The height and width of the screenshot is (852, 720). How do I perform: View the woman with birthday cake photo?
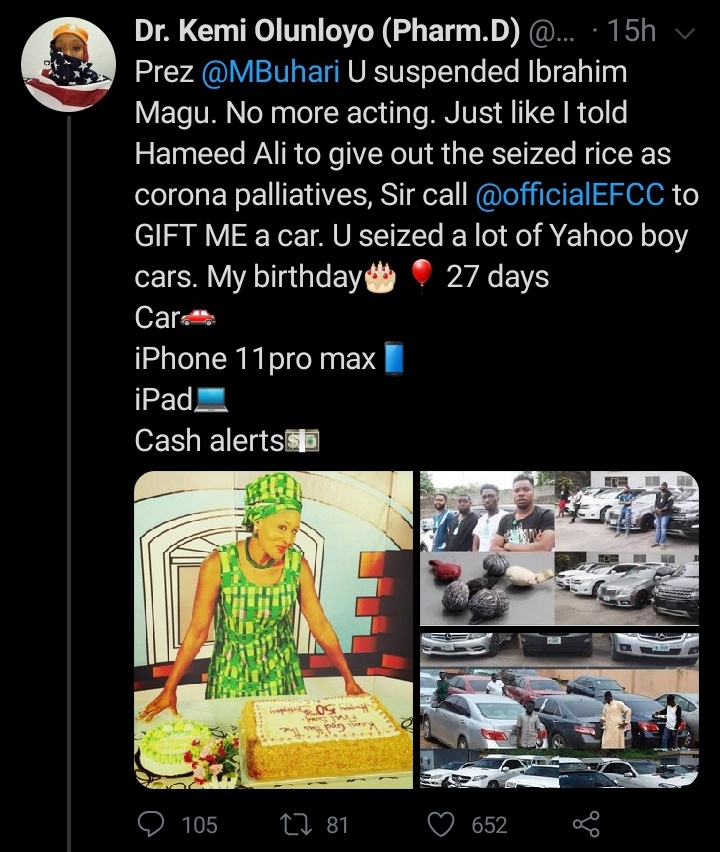click(273, 630)
